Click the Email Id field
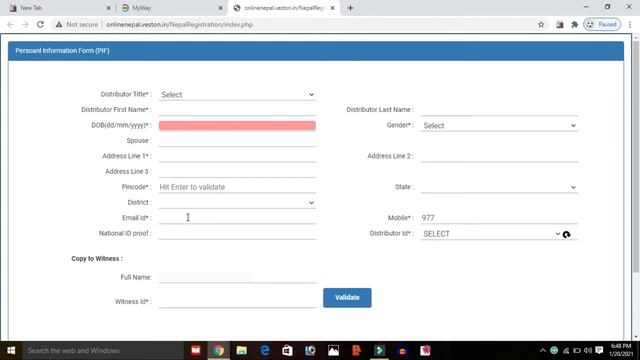Image resolution: width=640 pixels, height=360 pixels. [237, 218]
